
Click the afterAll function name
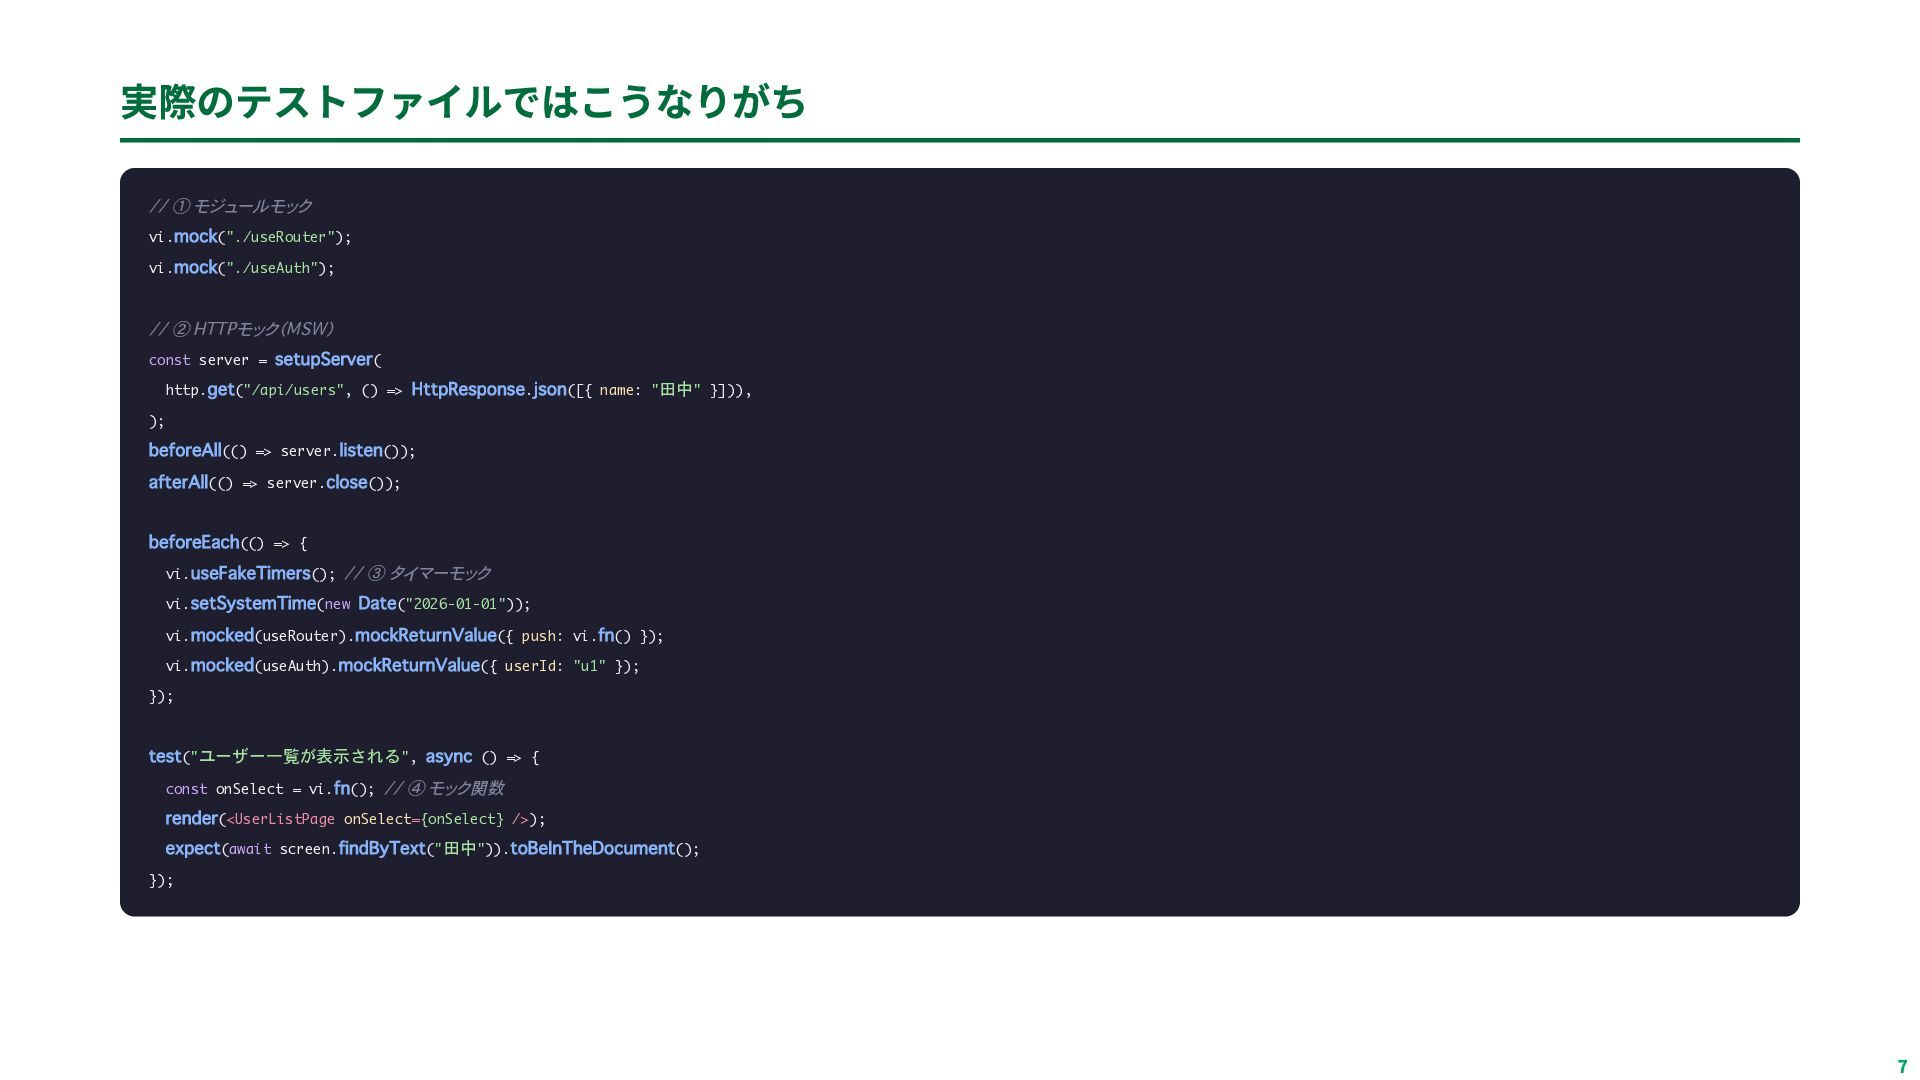pos(178,482)
